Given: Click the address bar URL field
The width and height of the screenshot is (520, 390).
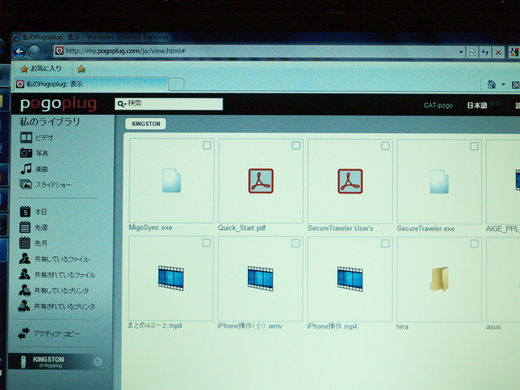Looking at the screenshot, I should point(257,51).
